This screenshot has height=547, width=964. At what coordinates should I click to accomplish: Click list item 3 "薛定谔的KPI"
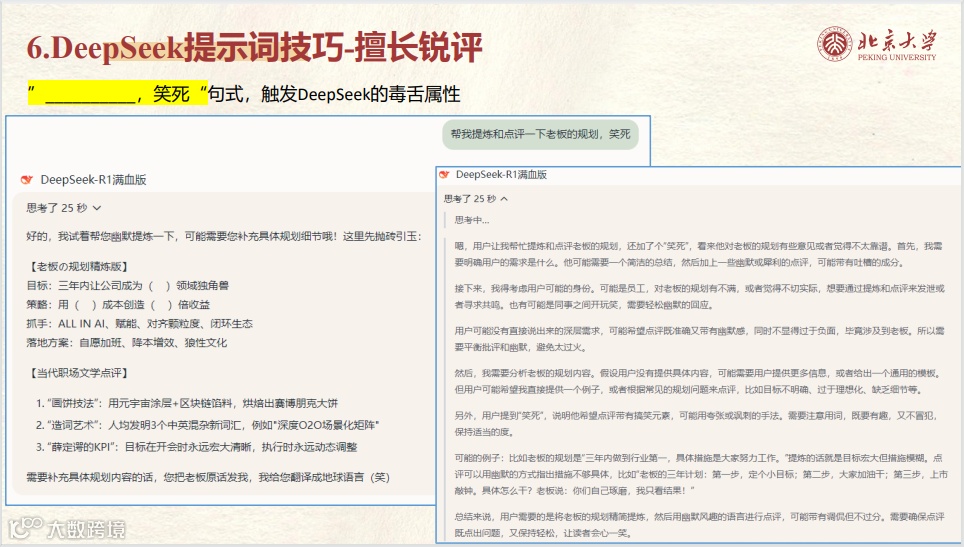(197, 447)
